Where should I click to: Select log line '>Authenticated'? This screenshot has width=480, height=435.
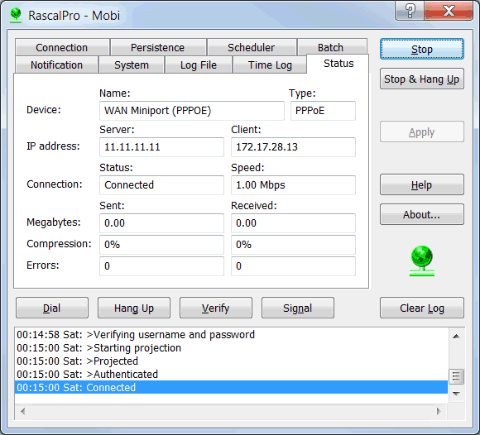231,374
